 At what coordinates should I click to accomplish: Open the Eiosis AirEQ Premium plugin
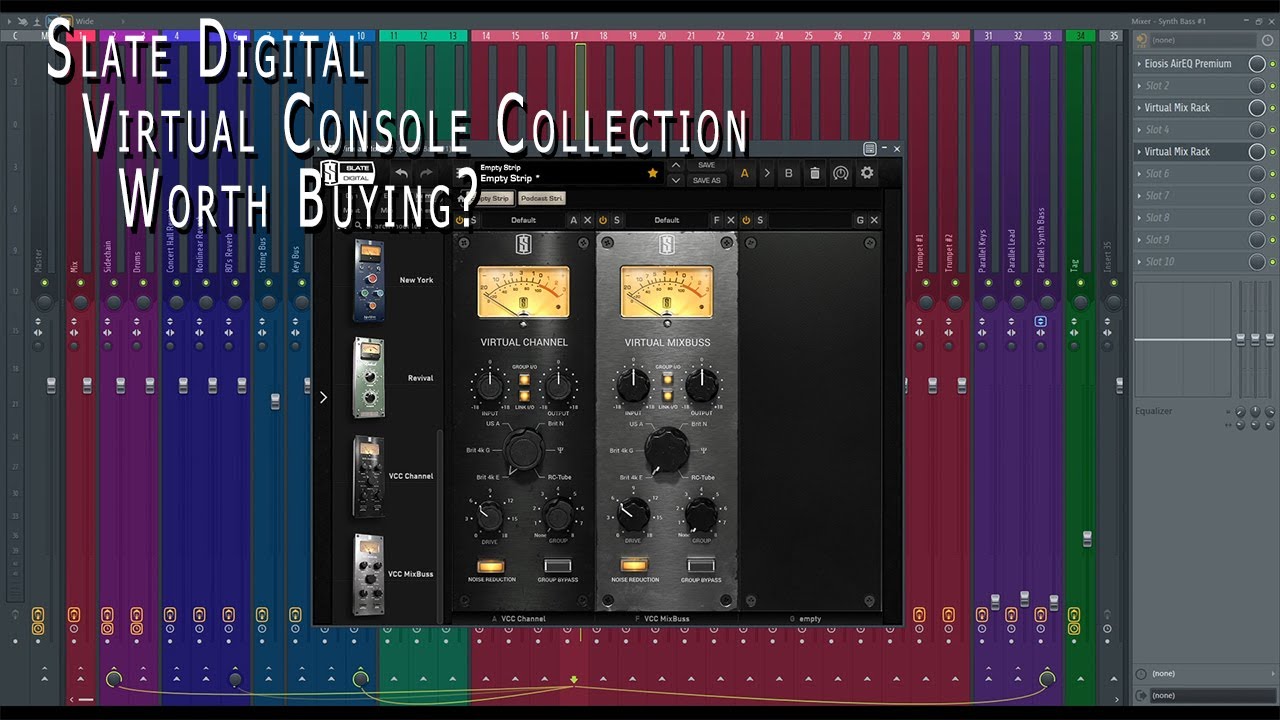tap(1190, 64)
